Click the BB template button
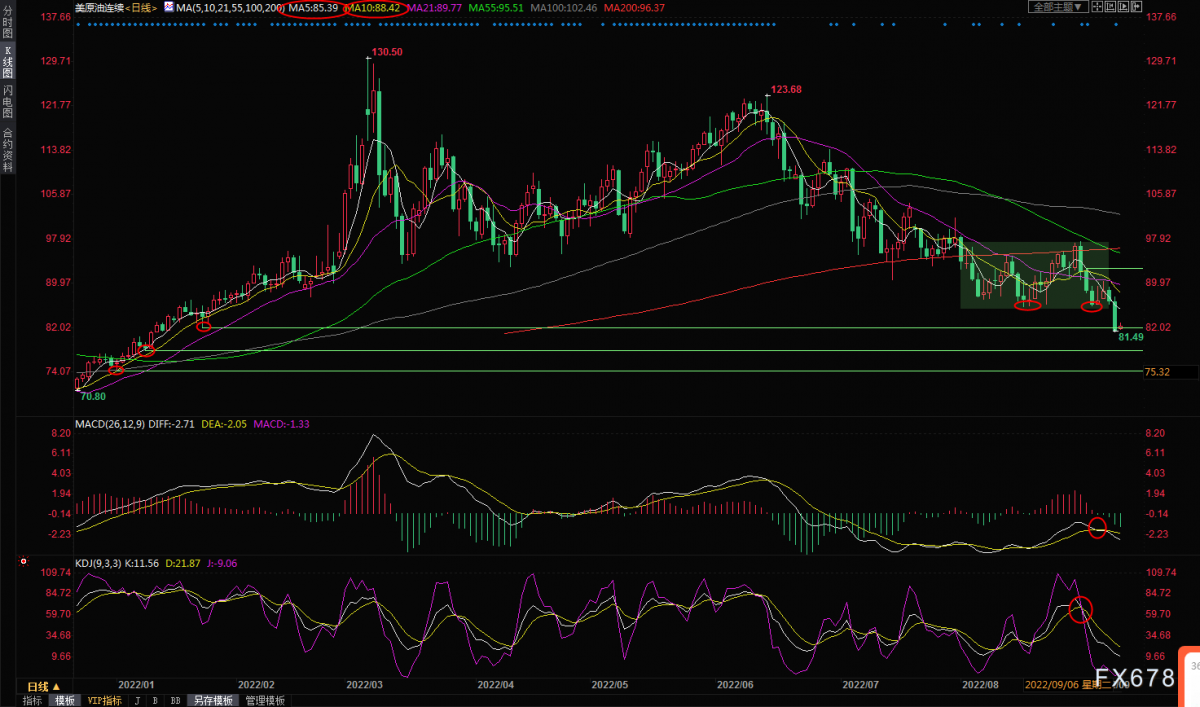Viewport: 1200px width, 707px height. click(175, 700)
